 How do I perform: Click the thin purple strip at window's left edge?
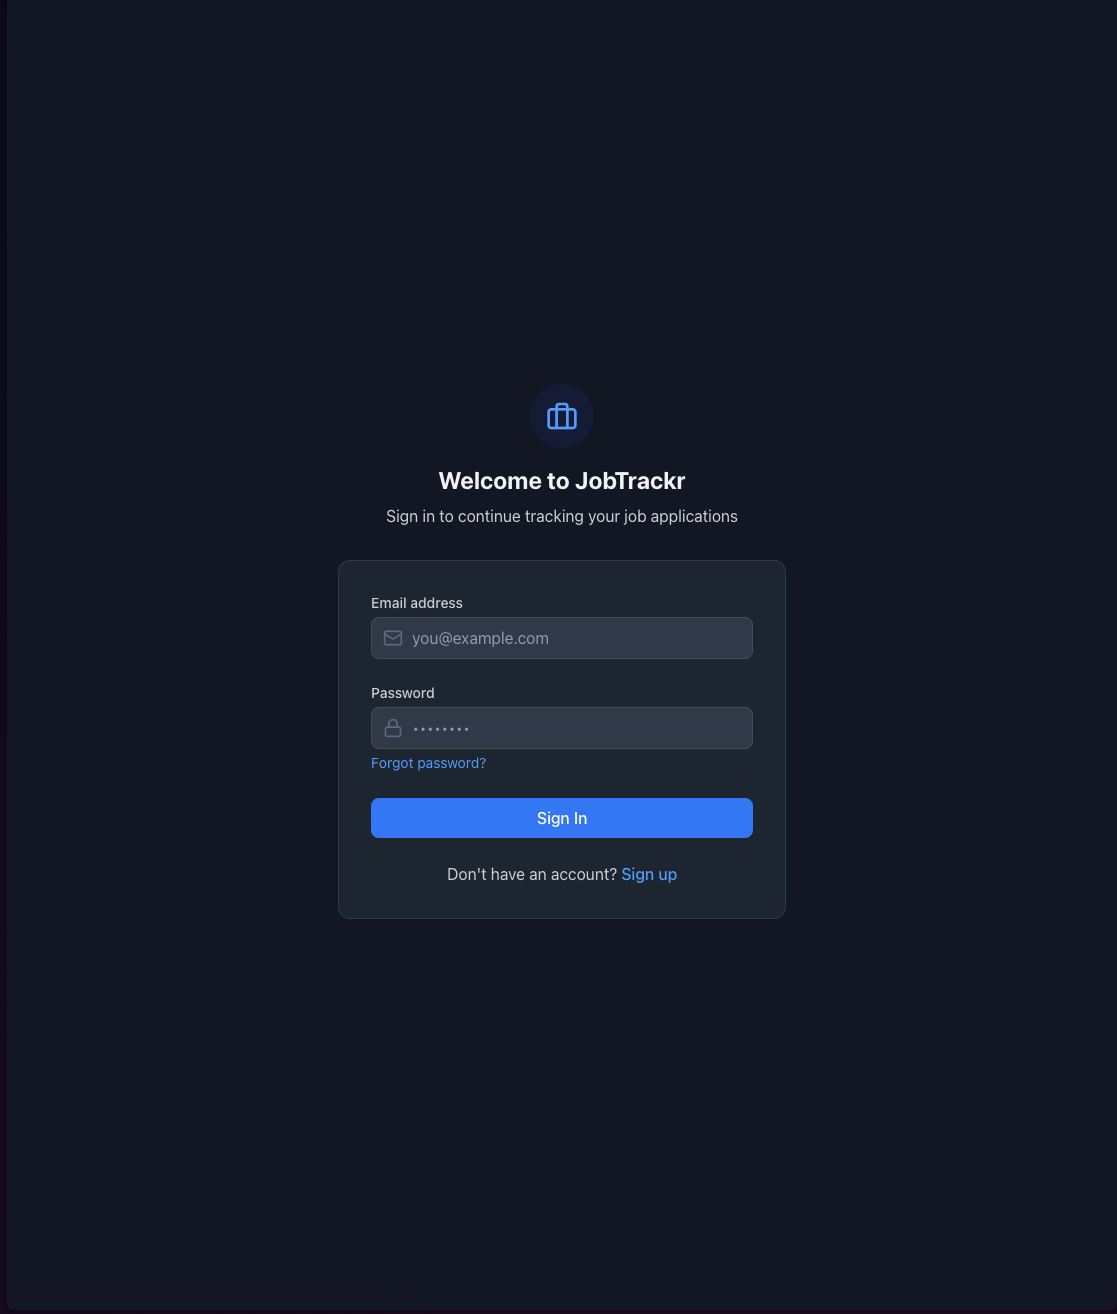(x=3, y=657)
